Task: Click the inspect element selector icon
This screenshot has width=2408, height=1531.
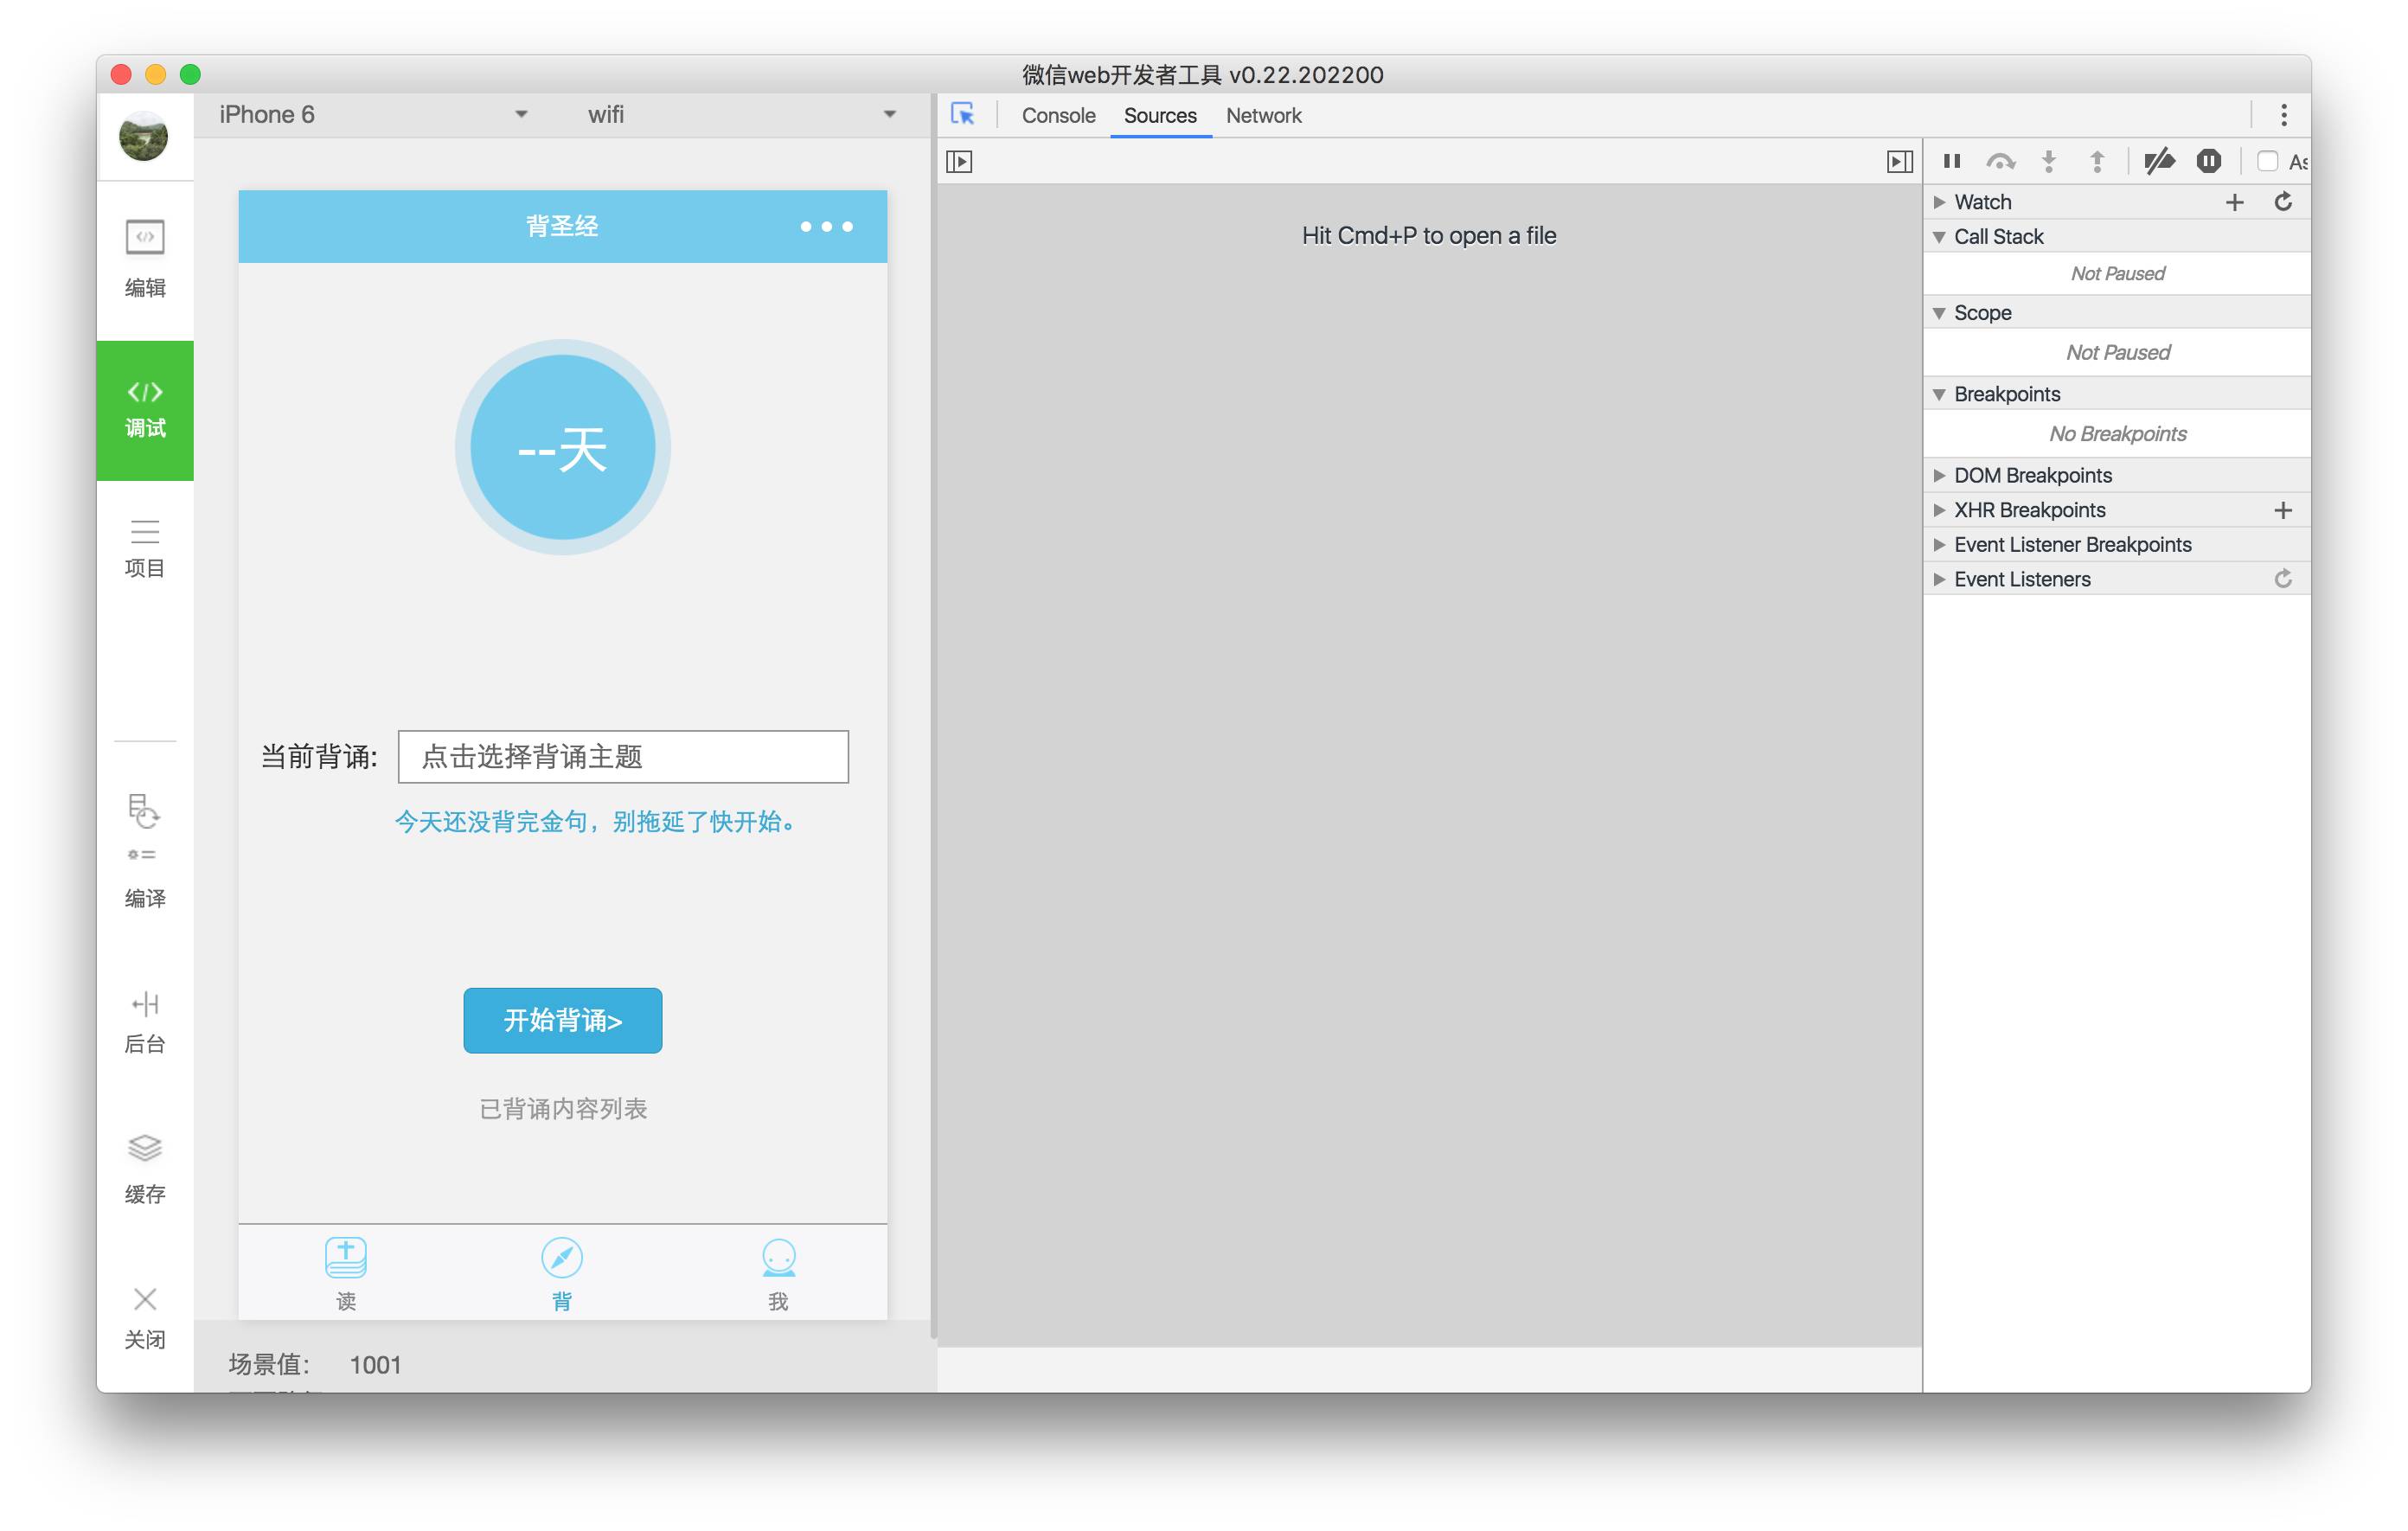Action: (x=962, y=115)
